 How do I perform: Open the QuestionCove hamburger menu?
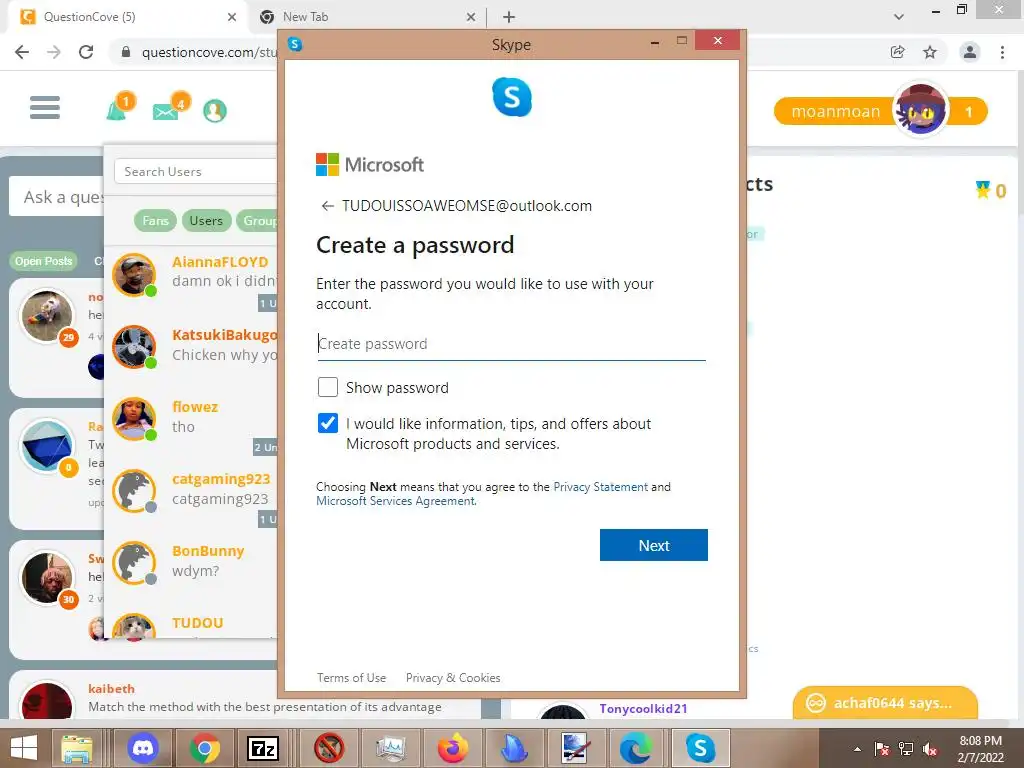point(44,108)
